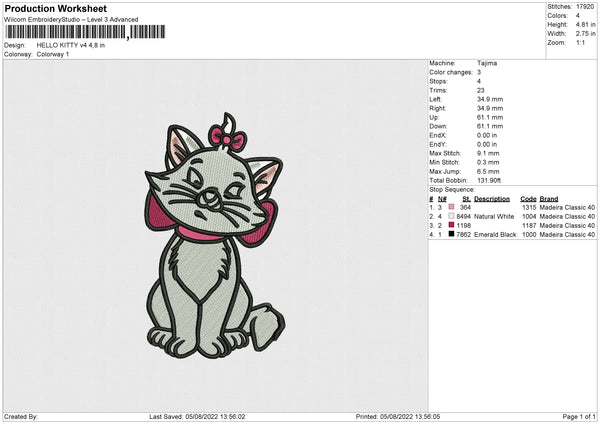Click the dark pink swatch for code 1187
The image size is (600, 424).
tap(452, 225)
